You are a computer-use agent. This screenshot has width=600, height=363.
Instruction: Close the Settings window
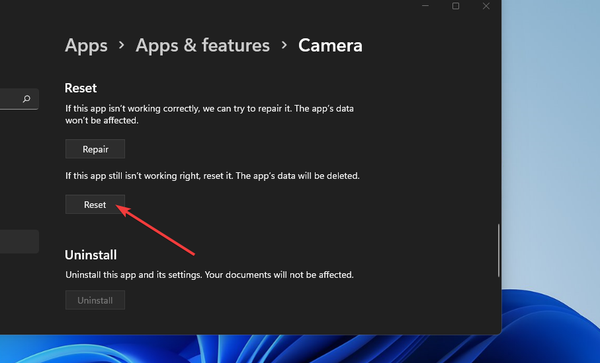click(x=486, y=6)
